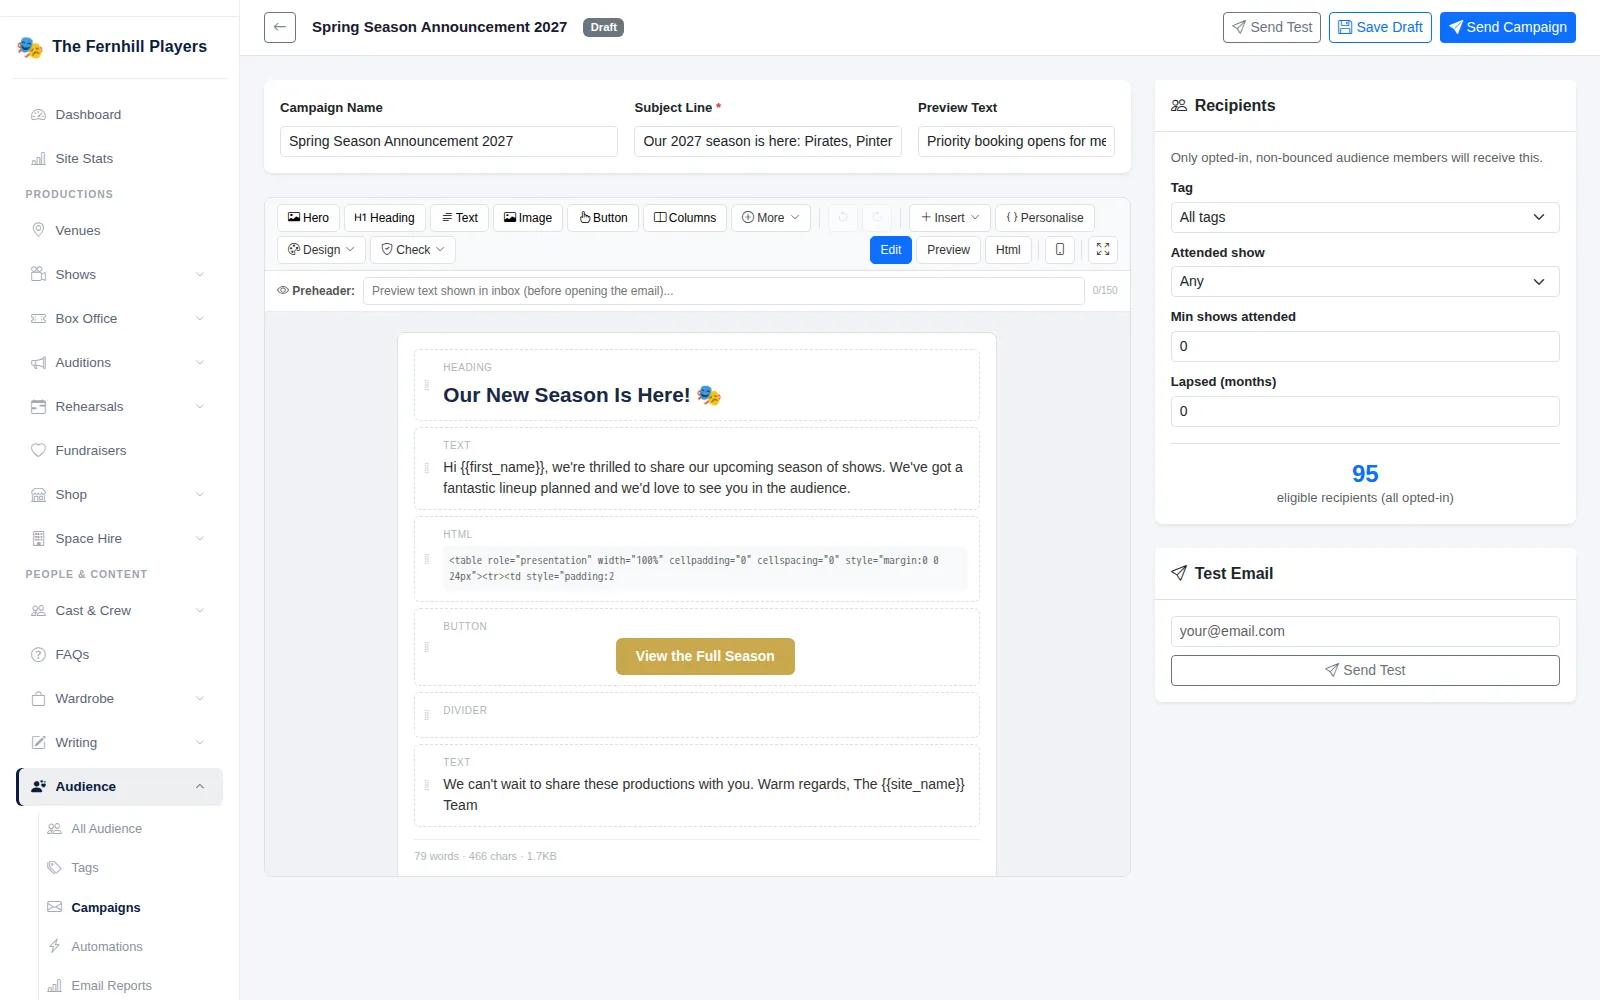
Task: Open the Insert dropdown menu
Action: [x=950, y=218]
